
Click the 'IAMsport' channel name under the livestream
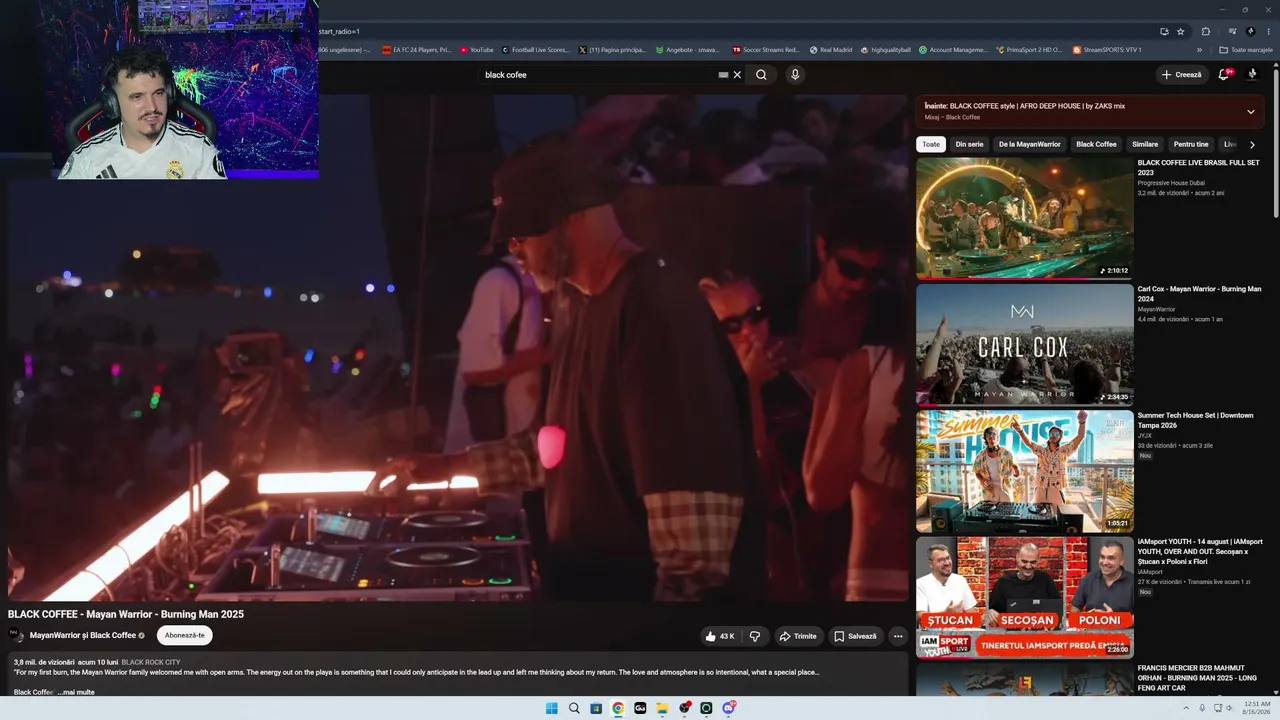[x=1150, y=572]
